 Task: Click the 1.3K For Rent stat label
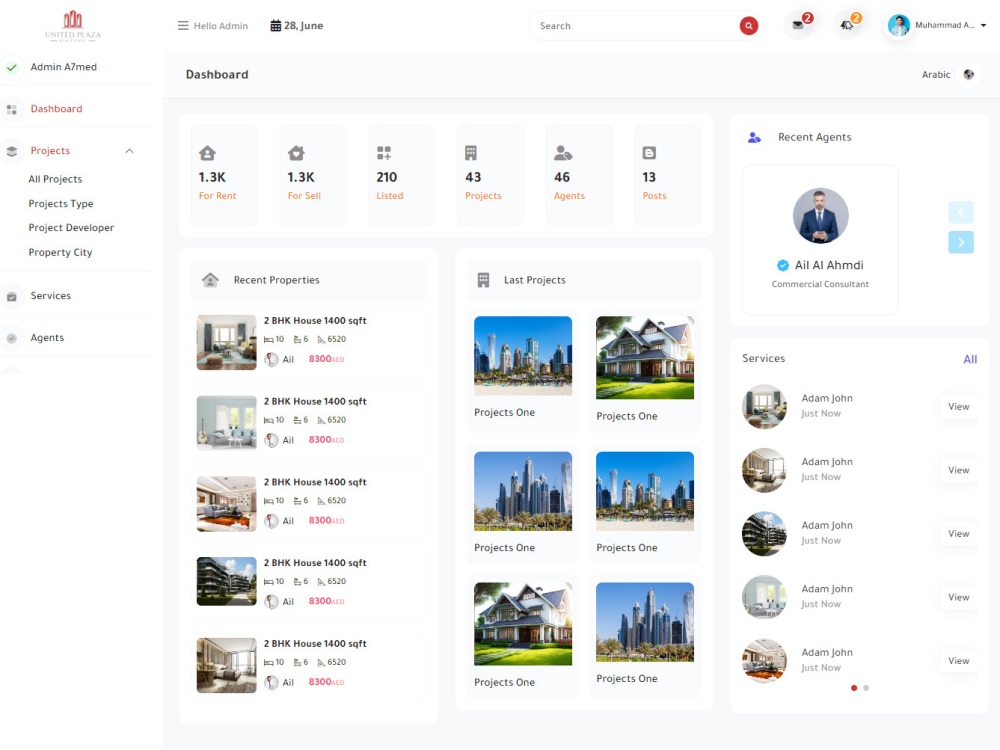coord(217,196)
